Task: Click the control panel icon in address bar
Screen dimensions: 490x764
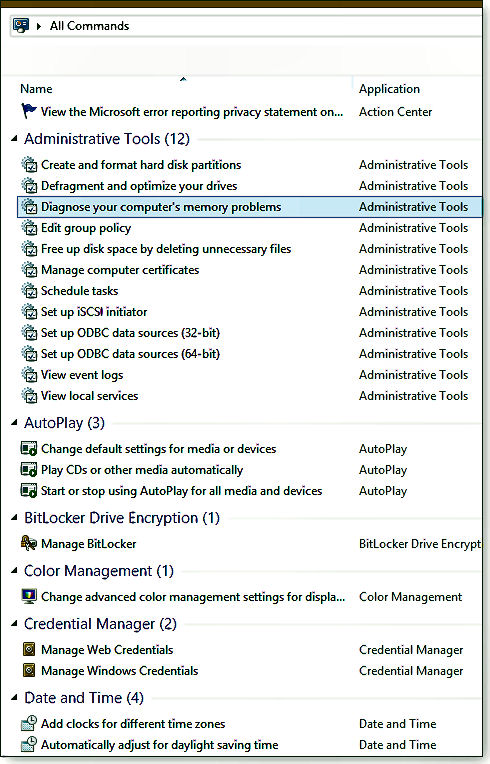Action: coord(21,25)
